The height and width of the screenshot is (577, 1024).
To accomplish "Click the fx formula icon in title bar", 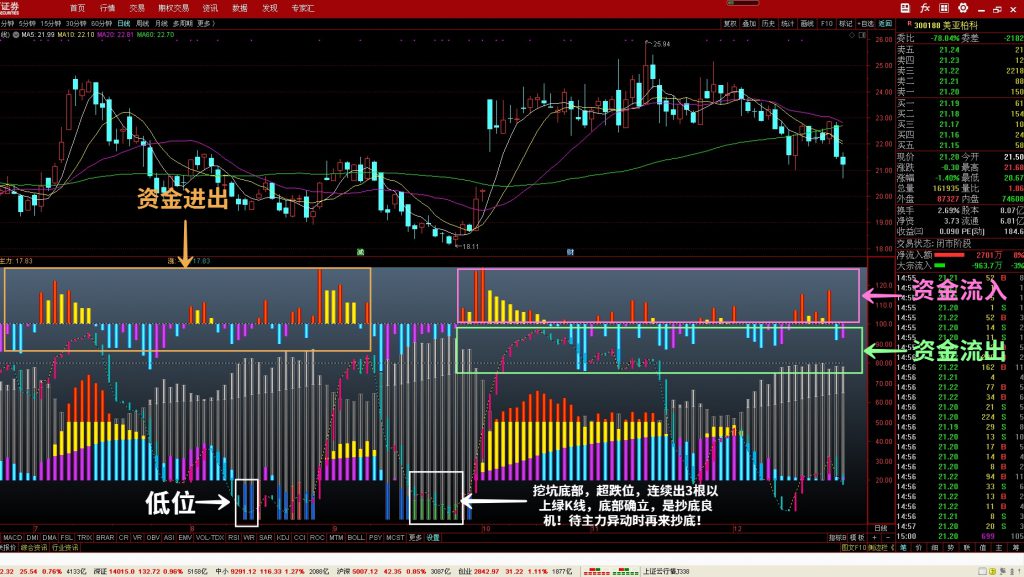I will click(x=925, y=8).
